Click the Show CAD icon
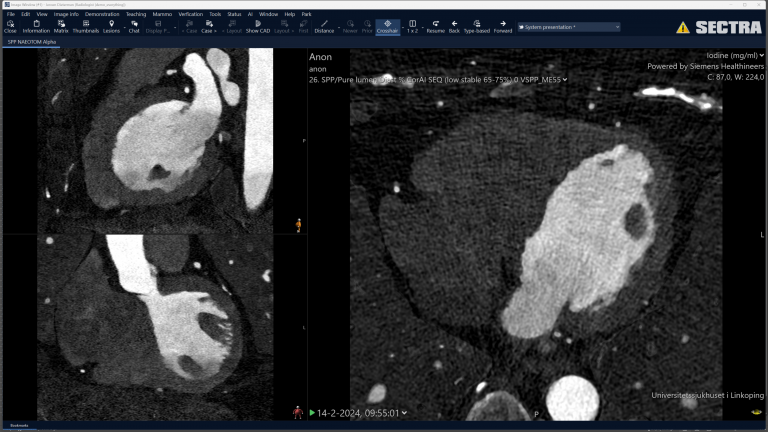 point(258,26)
